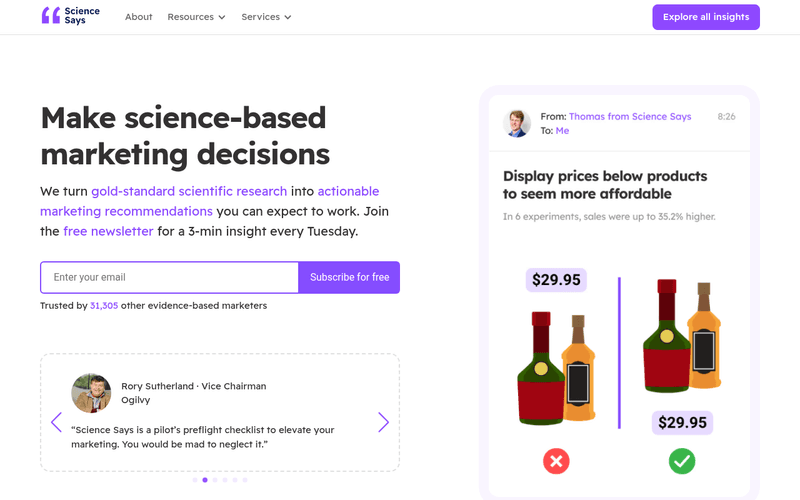
Task: Click the red X wrong-example icon
Action: point(556,461)
